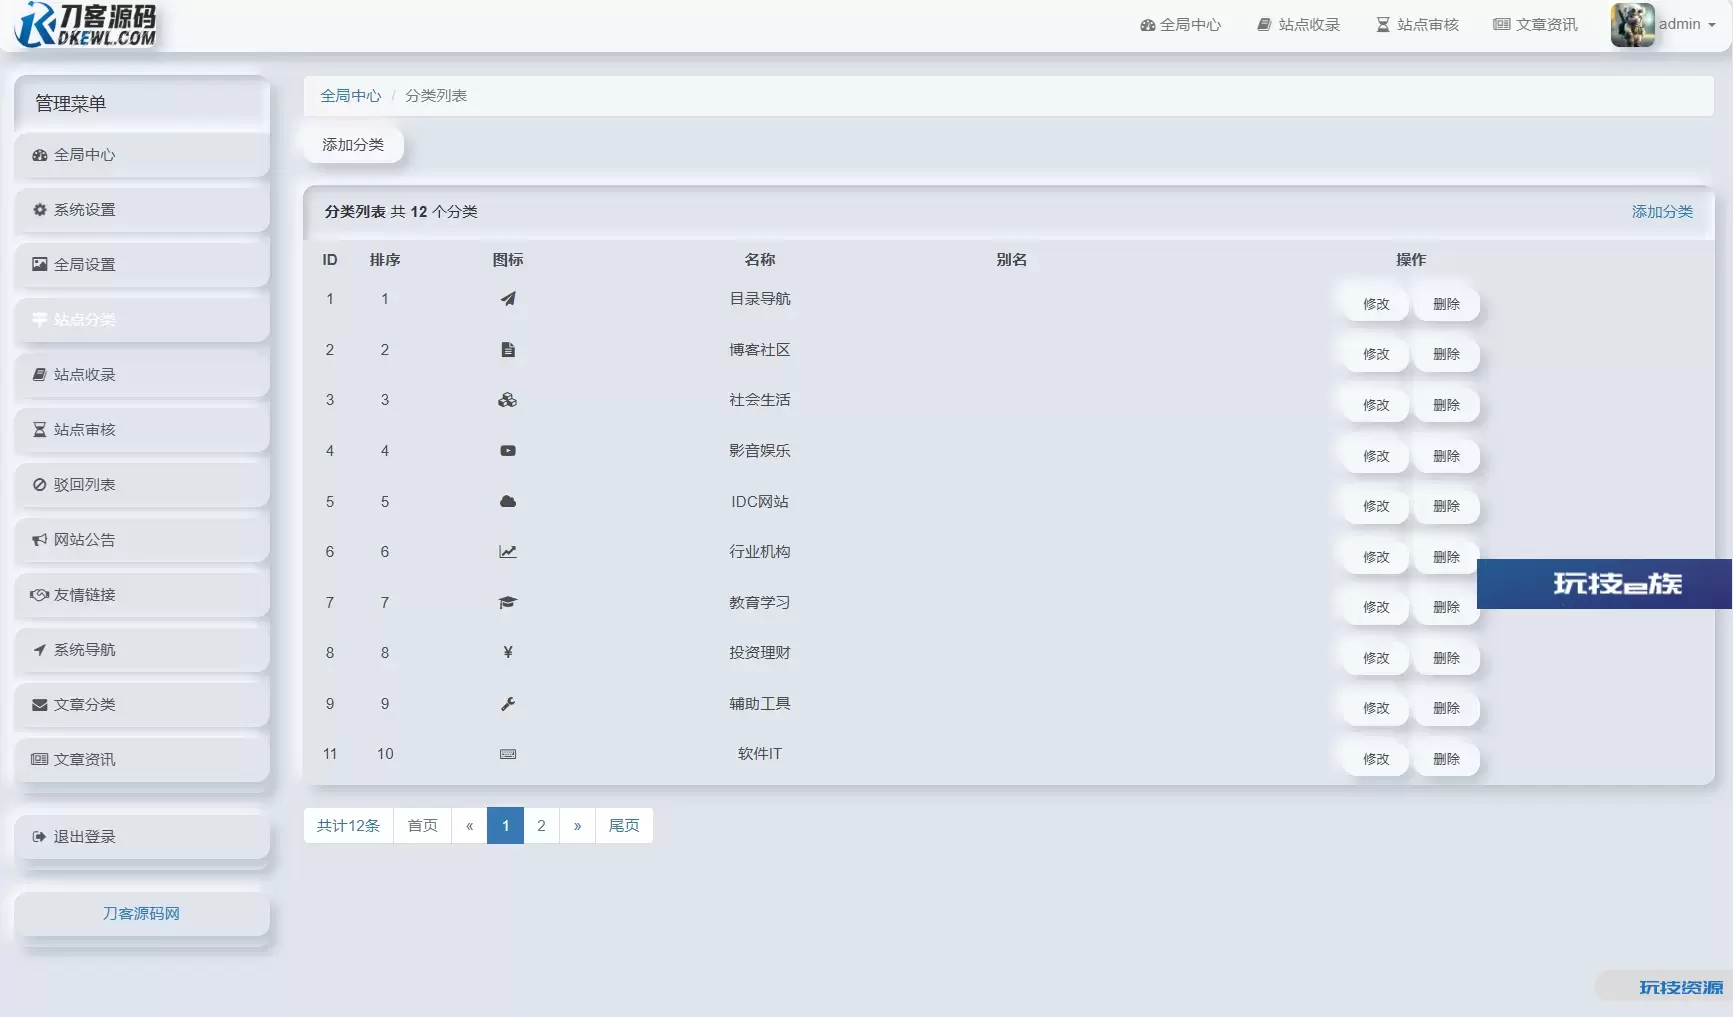The height and width of the screenshot is (1017, 1733).
Task: Open the admin user dropdown
Action: (x=1687, y=25)
